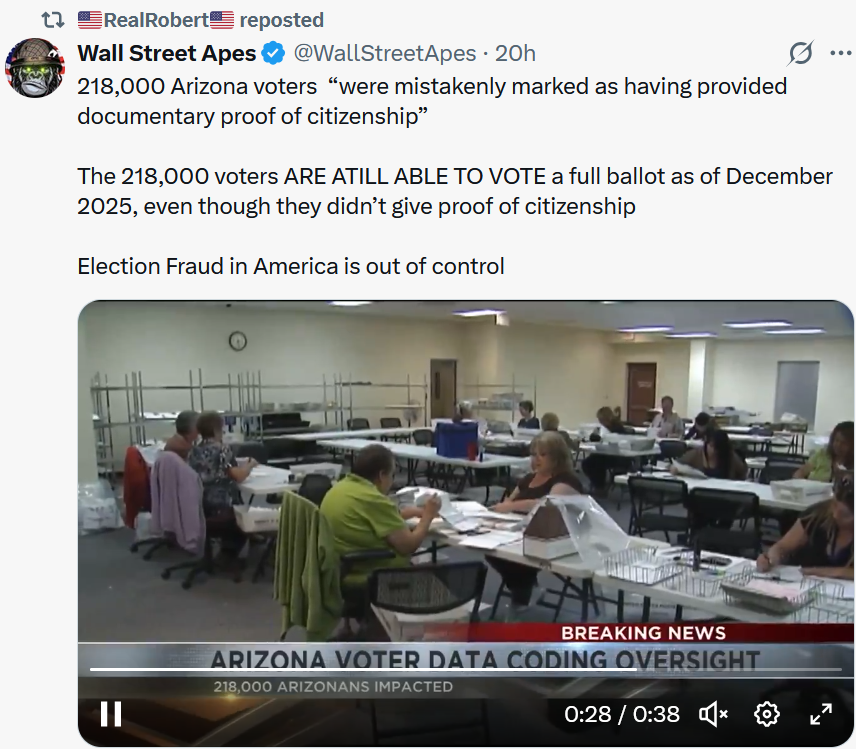Open the Wall Street Apes profile avatar
This screenshot has width=856, height=749.
click(x=35, y=67)
